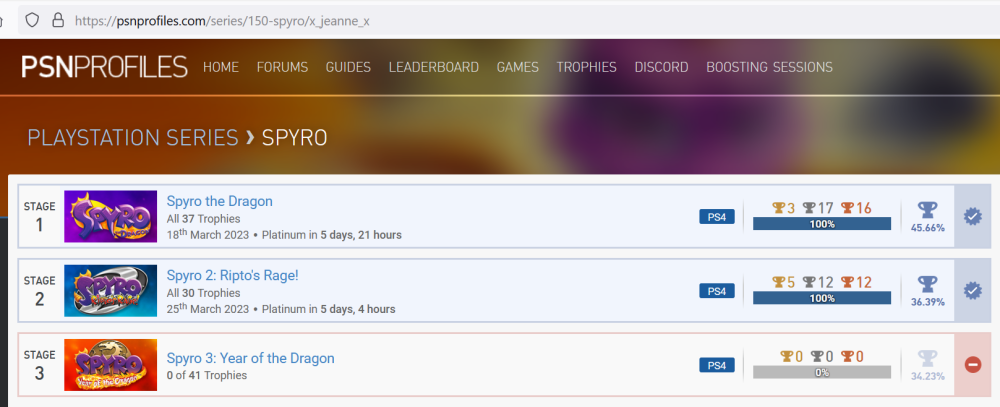Click the verified badge on Spyro the Dragon row
Viewport: 1000px width, 407px height.
[972, 216]
